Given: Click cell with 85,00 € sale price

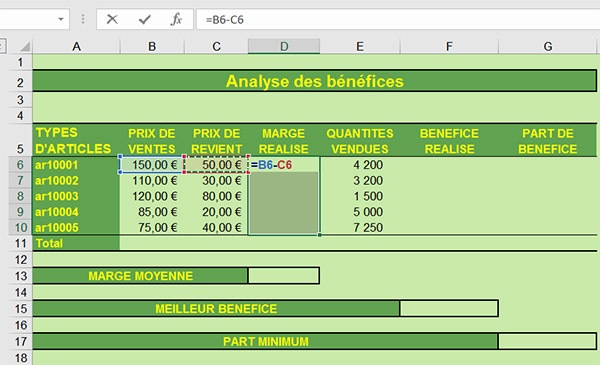Looking at the screenshot, I should coord(152,212).
